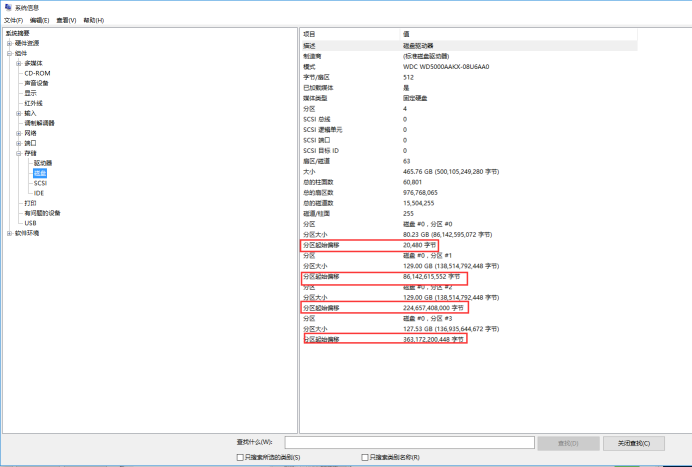Image resolution: width=692 pixels, height=467 pixels.
Task: Select the 有问题的设备 tree item
Action: [42, 213]
